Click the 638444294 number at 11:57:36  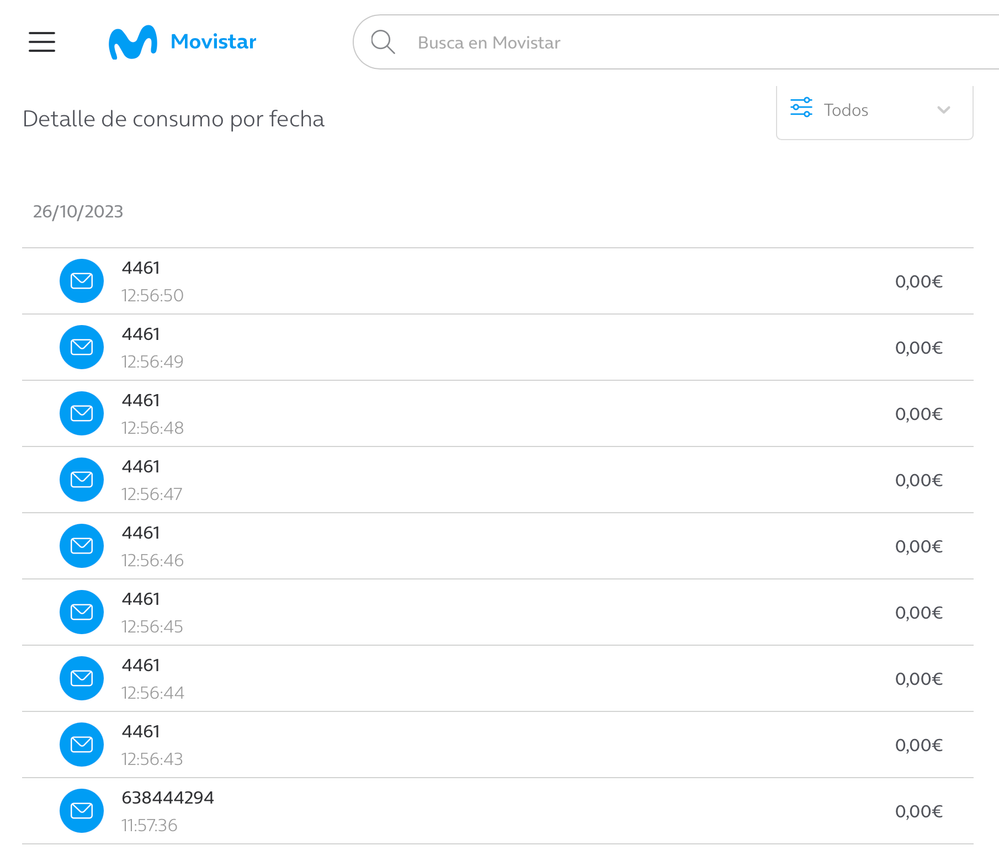click(168, 798)
